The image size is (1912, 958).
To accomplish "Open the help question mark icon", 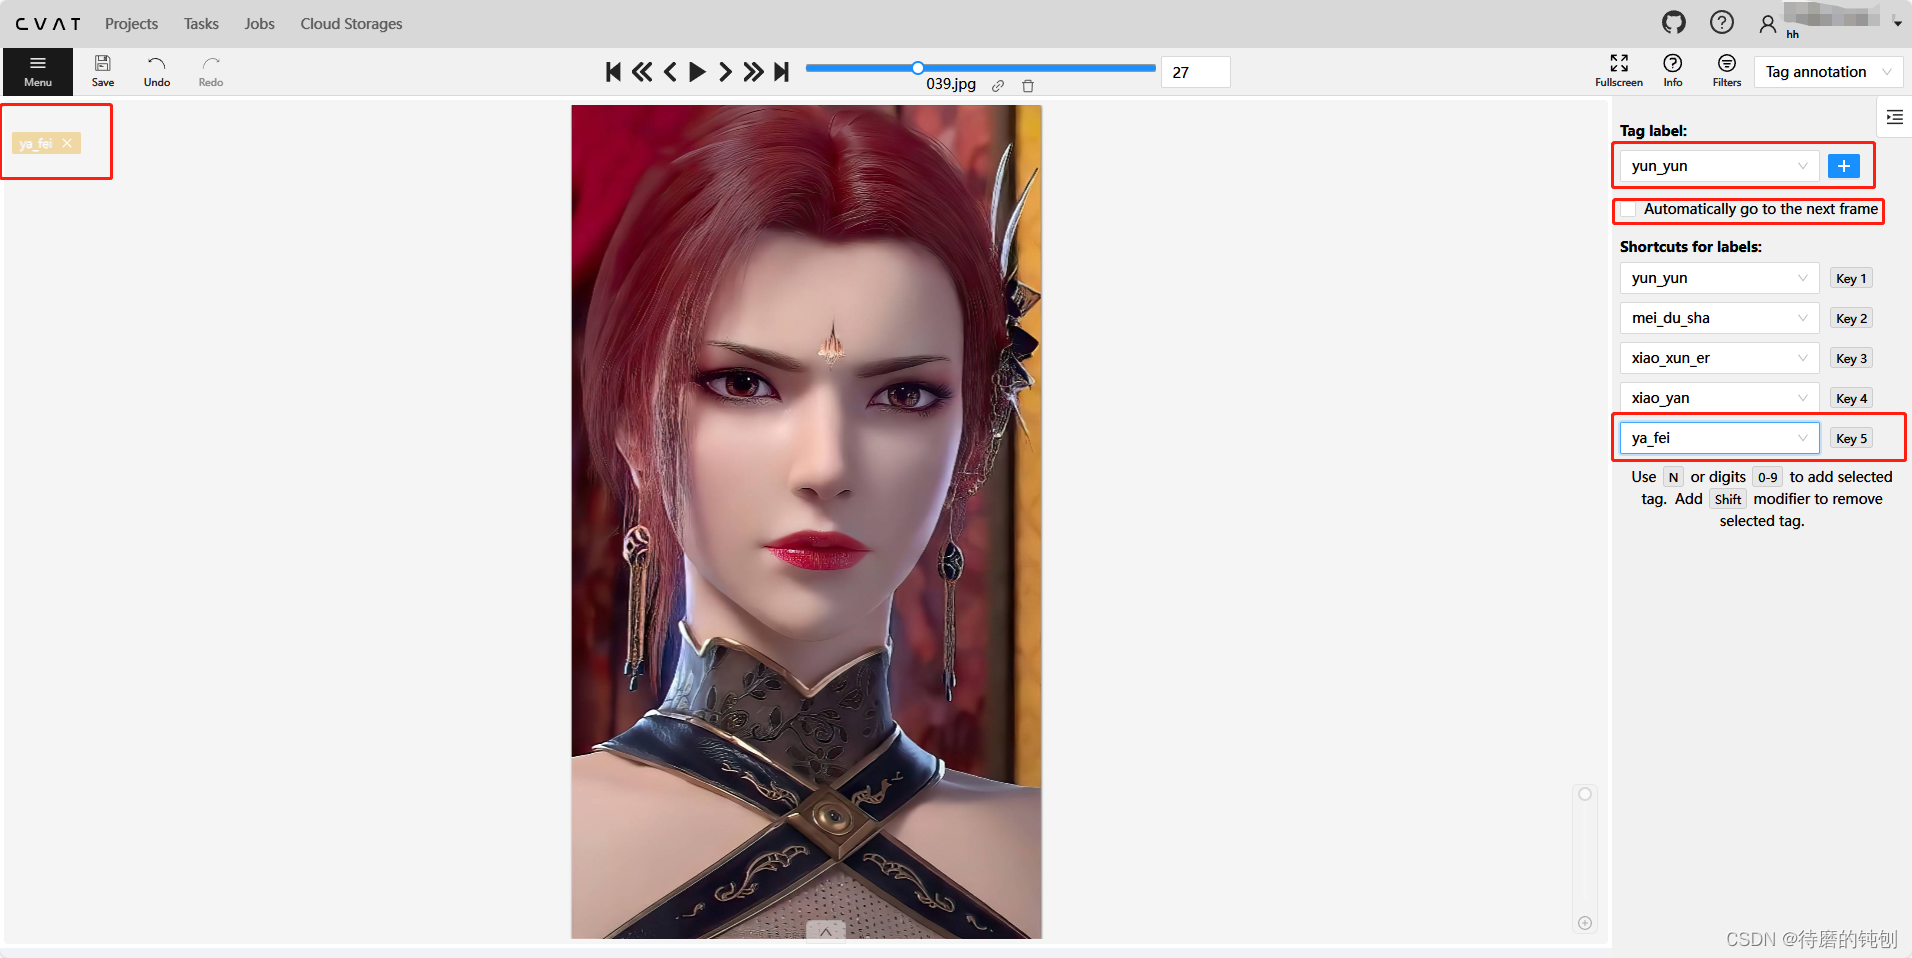I will 1722,22.
